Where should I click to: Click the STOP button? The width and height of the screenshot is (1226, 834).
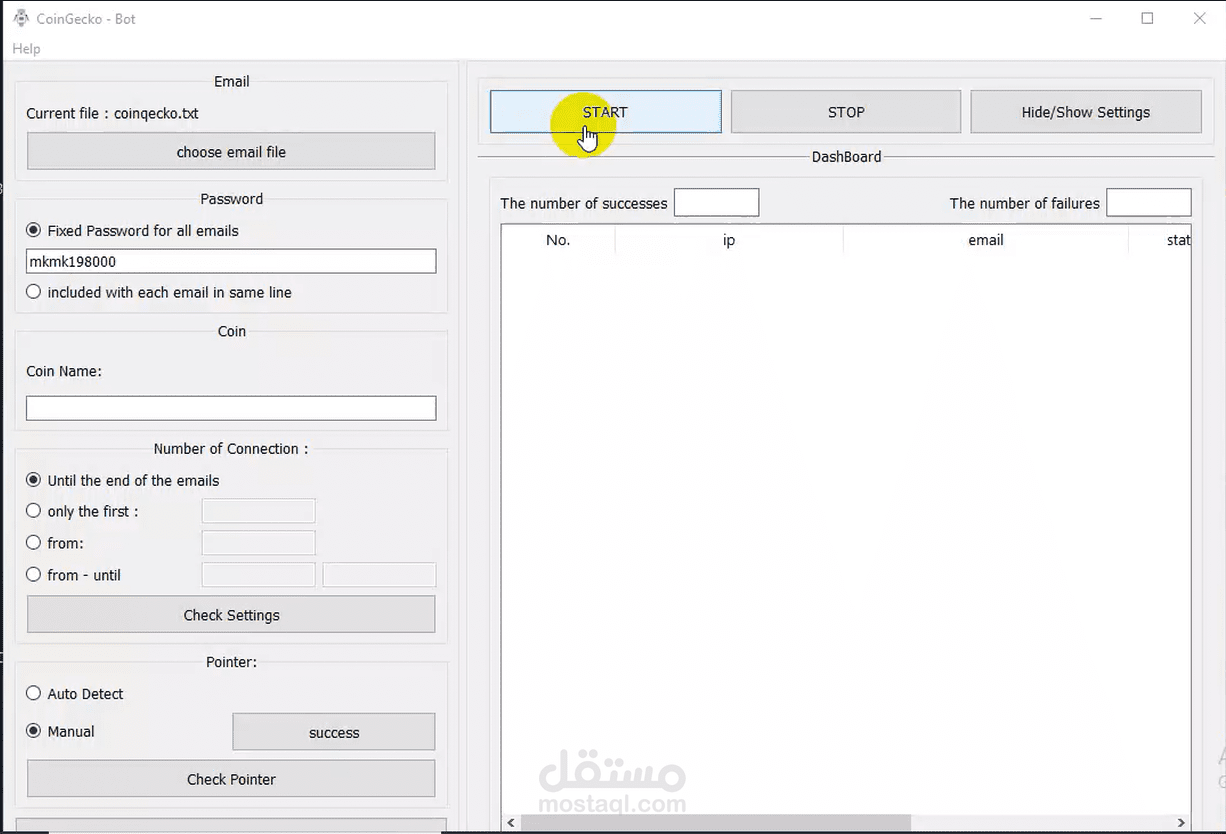(846, 112)
